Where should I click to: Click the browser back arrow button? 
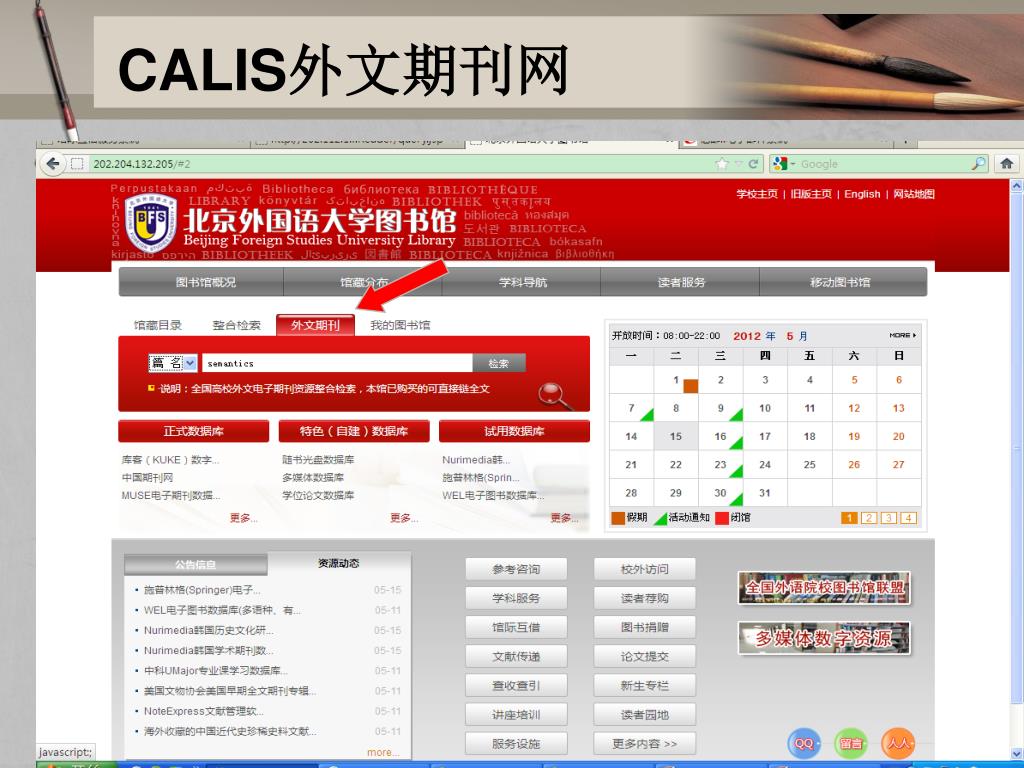coord(53,163)
